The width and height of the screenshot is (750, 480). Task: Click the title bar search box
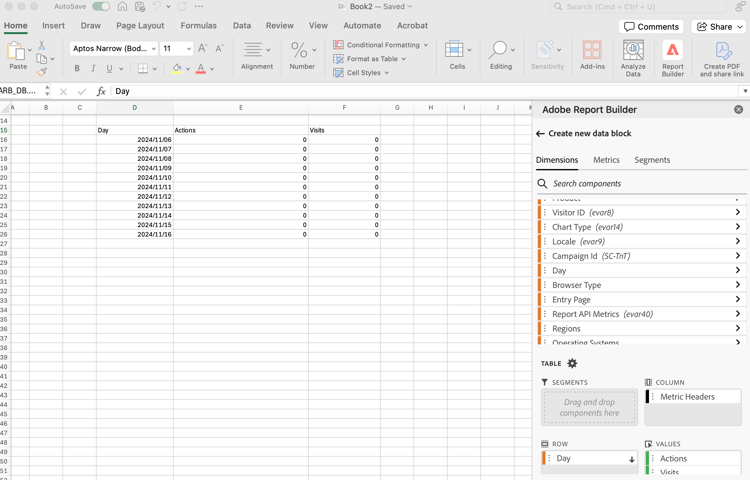tap(638, 7)
